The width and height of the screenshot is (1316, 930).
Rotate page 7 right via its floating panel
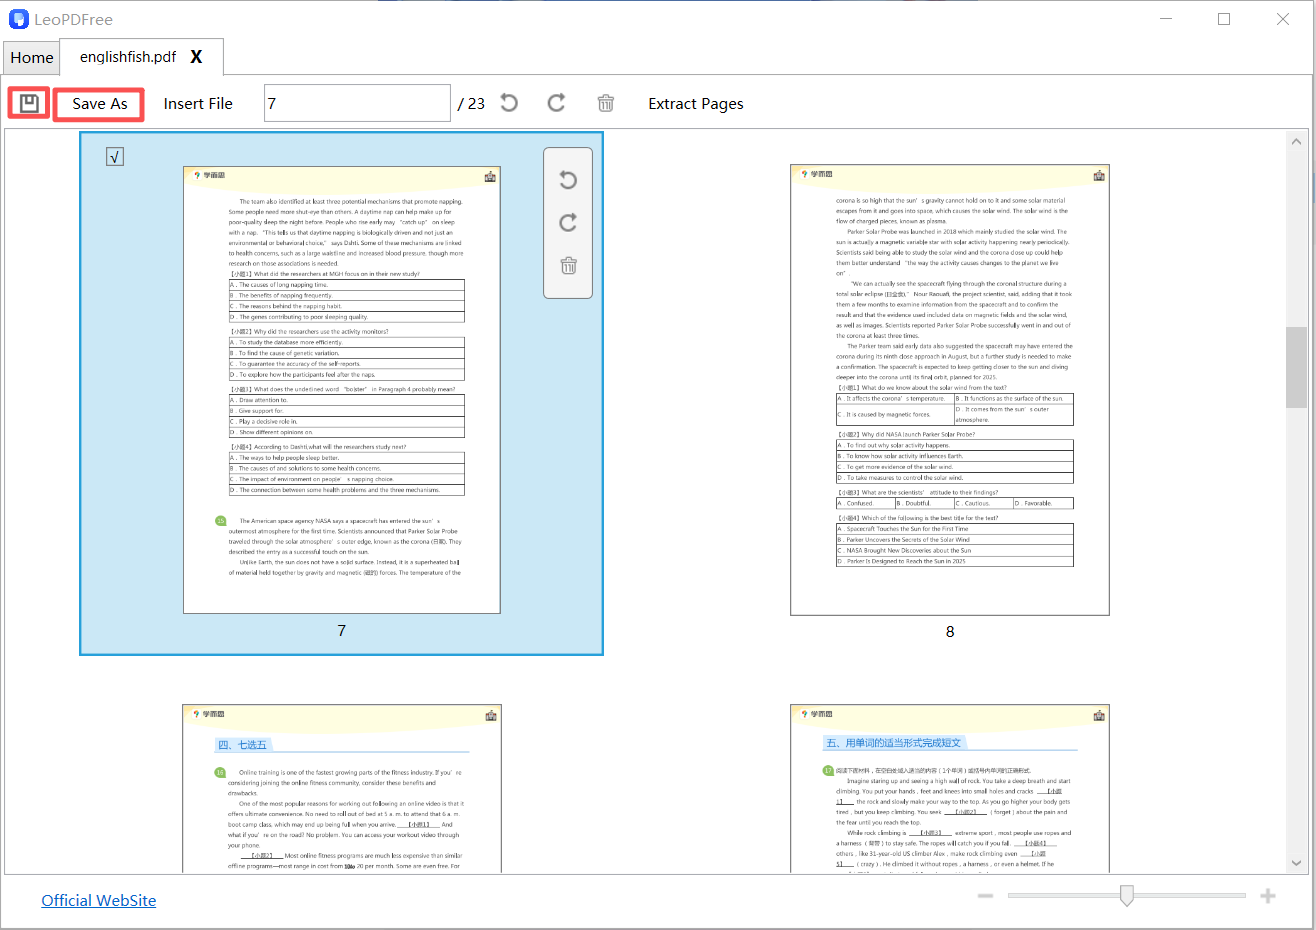pyautogui.click(x=568, y=223)
